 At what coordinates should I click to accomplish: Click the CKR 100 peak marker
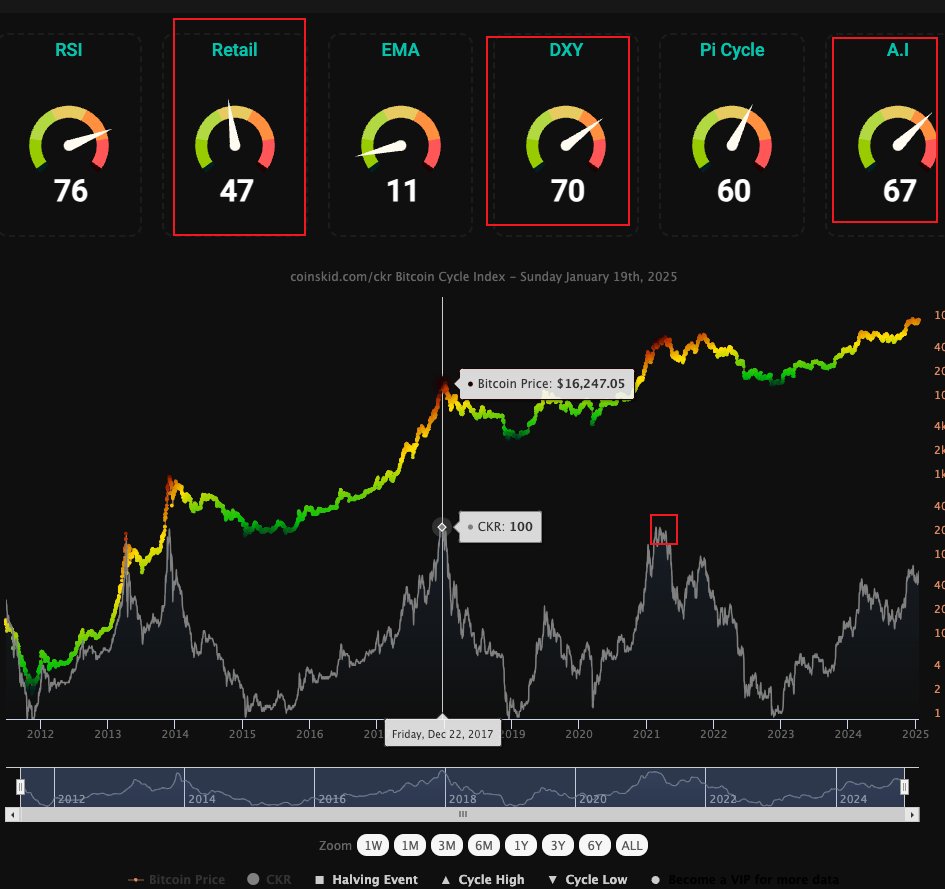tap(442, 526)
